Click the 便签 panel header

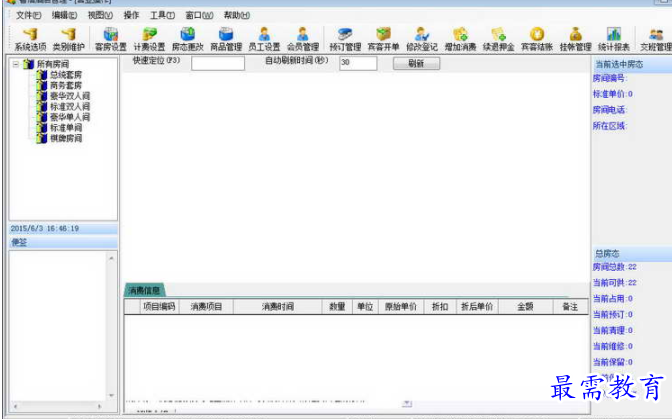(63, 242)
